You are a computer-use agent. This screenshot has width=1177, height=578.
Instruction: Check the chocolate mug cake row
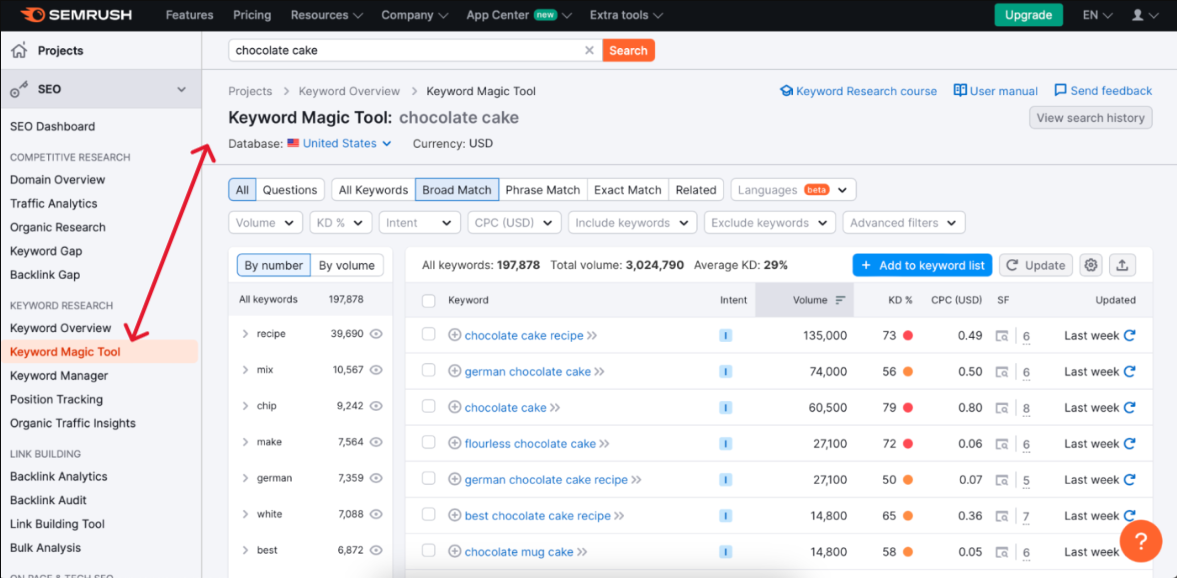pyautogui.click(x=429, y=550)
